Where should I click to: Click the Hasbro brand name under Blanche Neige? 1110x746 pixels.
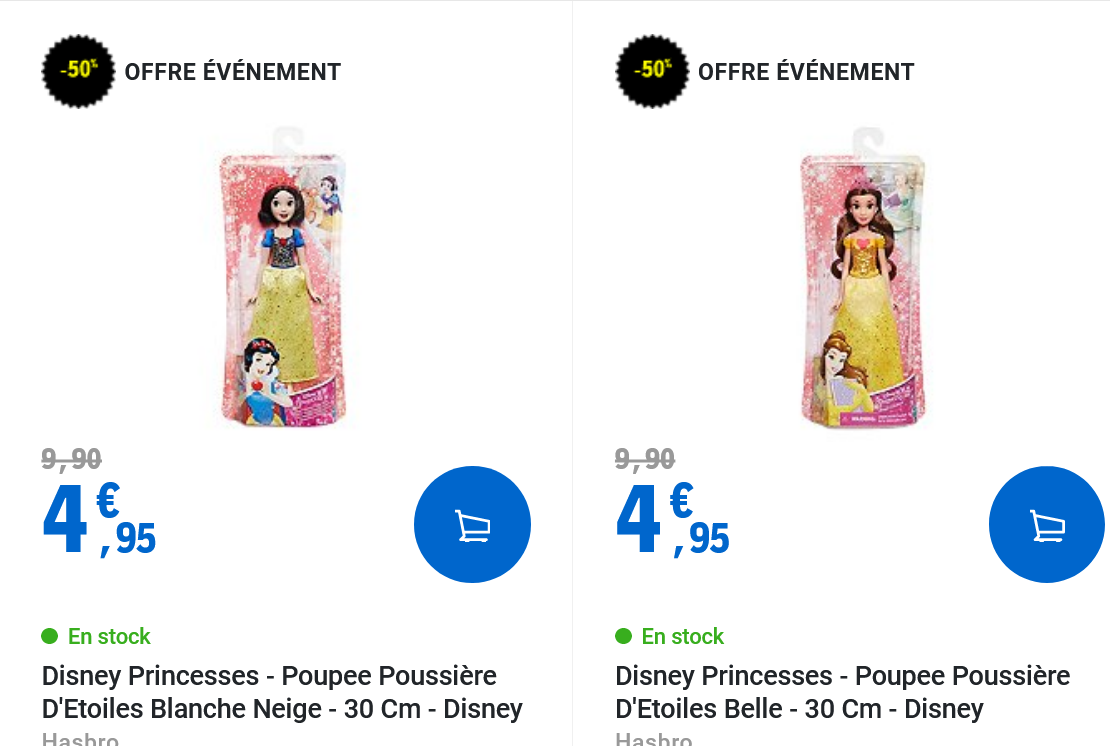(x=80, y=738)
